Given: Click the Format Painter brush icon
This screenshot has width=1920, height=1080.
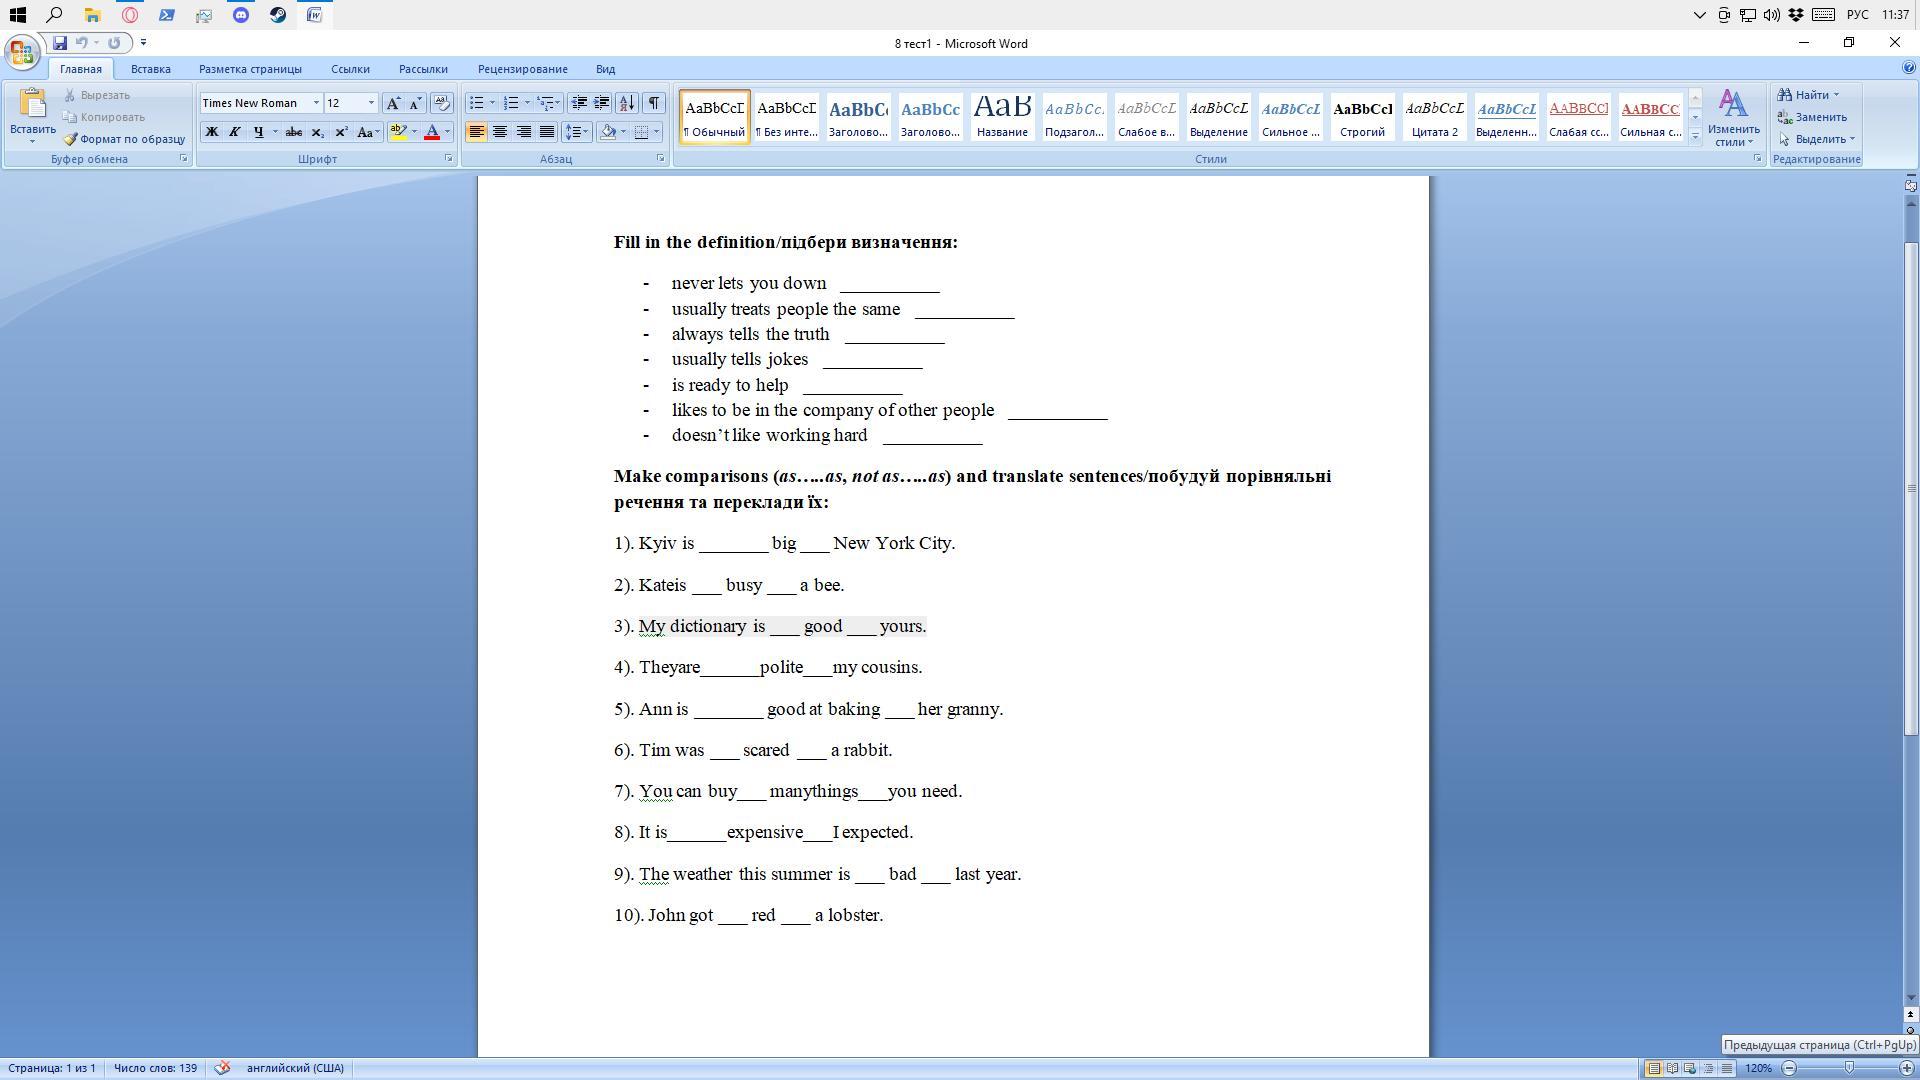Looking at the screenshot, I should pos(70,139).
